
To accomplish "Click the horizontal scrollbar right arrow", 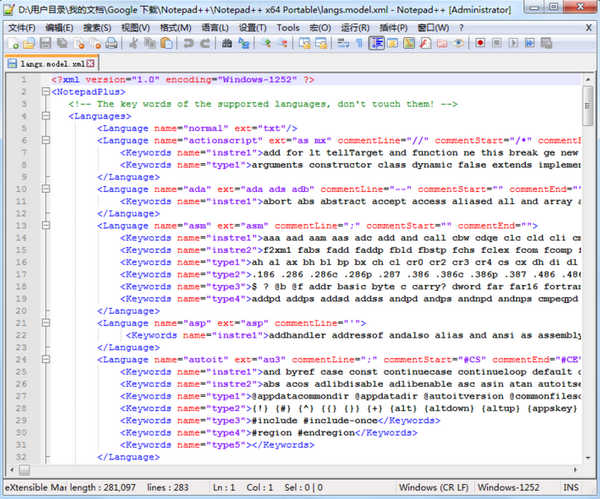I will pos(575,469).
